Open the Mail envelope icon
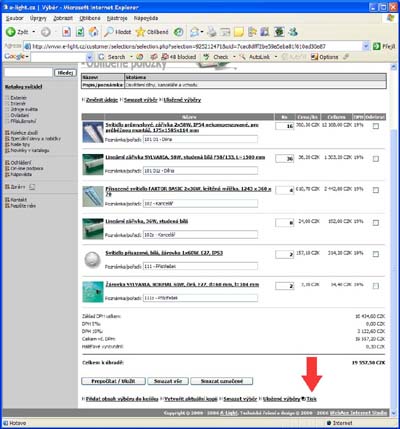 pos(195,32)
